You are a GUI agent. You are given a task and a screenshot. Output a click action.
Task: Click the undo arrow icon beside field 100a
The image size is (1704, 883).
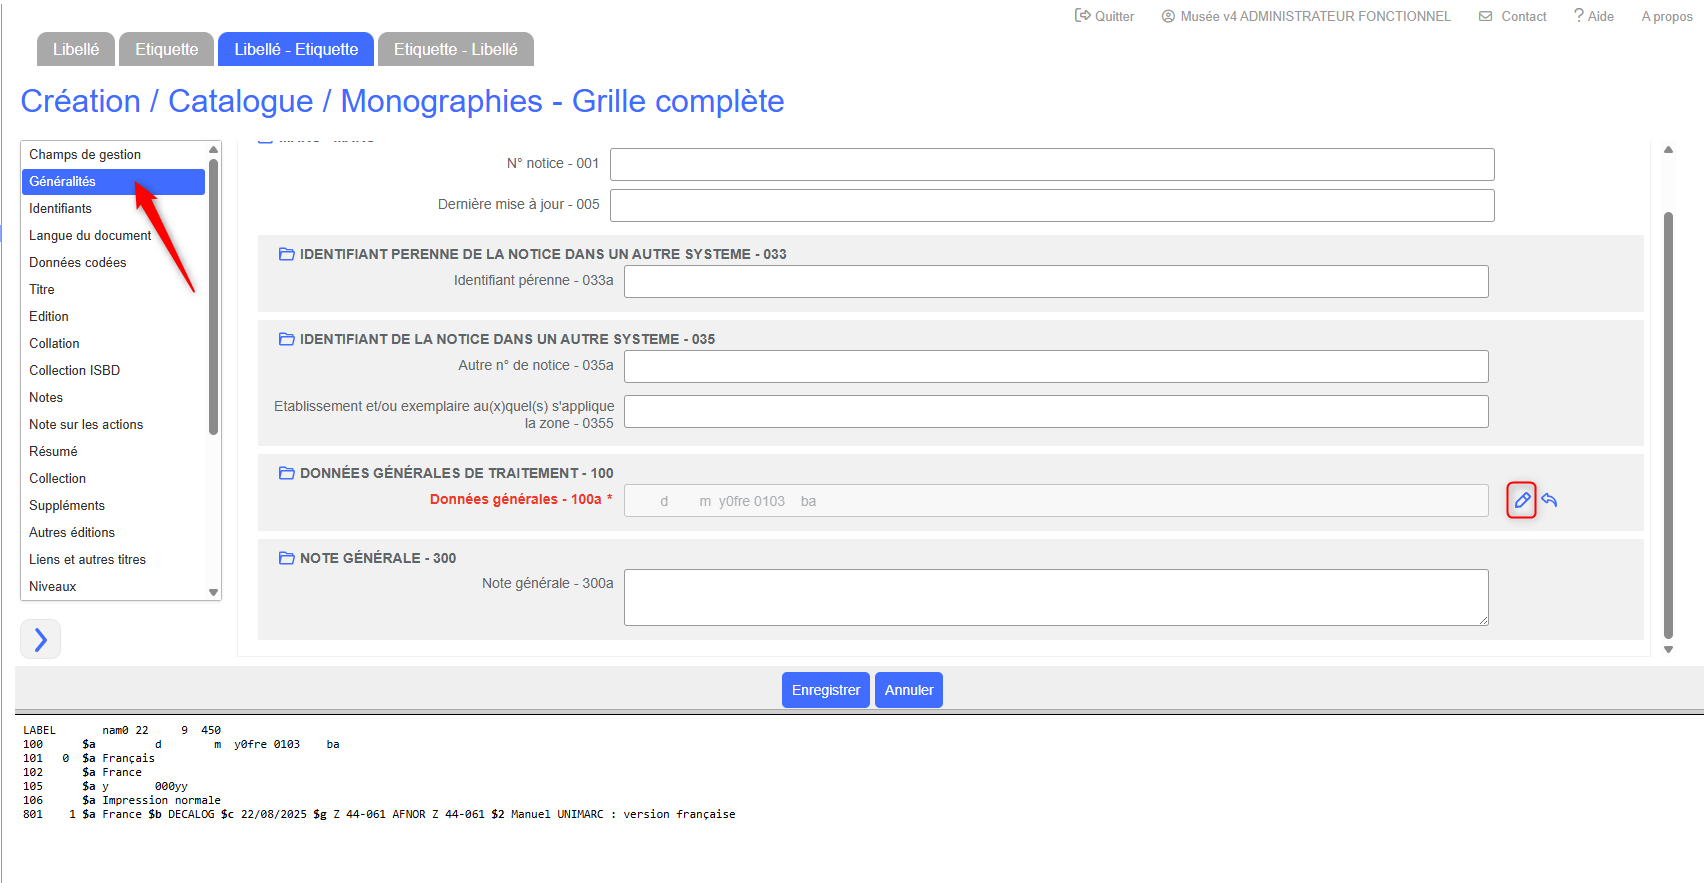point(1549,500)
